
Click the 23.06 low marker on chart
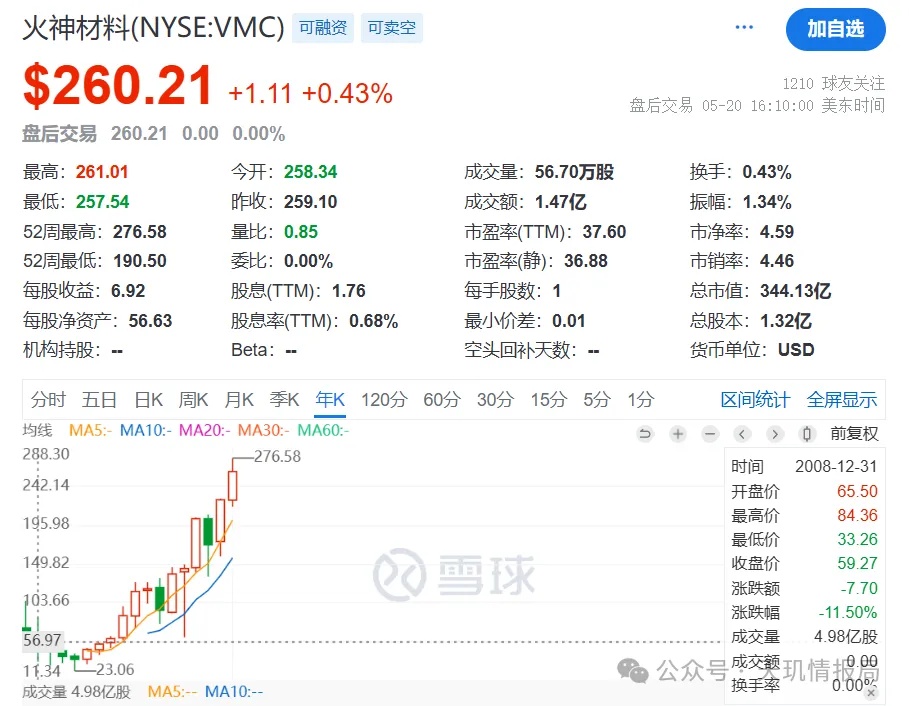(x=115, y=670)
